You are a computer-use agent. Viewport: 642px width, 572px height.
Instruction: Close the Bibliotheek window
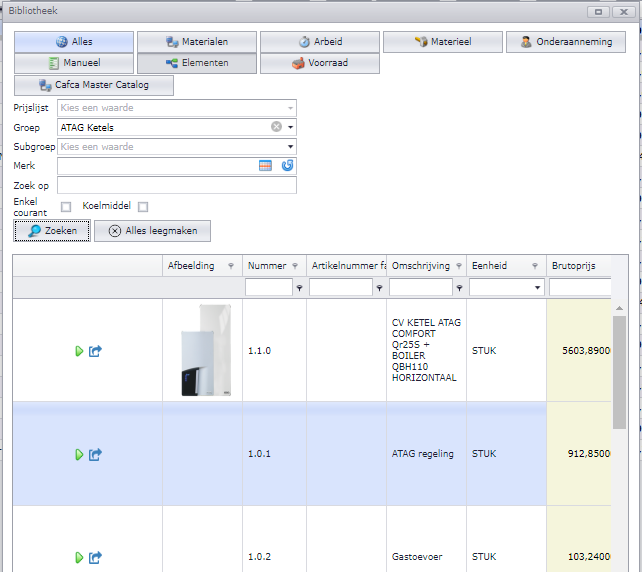(624, 12)
